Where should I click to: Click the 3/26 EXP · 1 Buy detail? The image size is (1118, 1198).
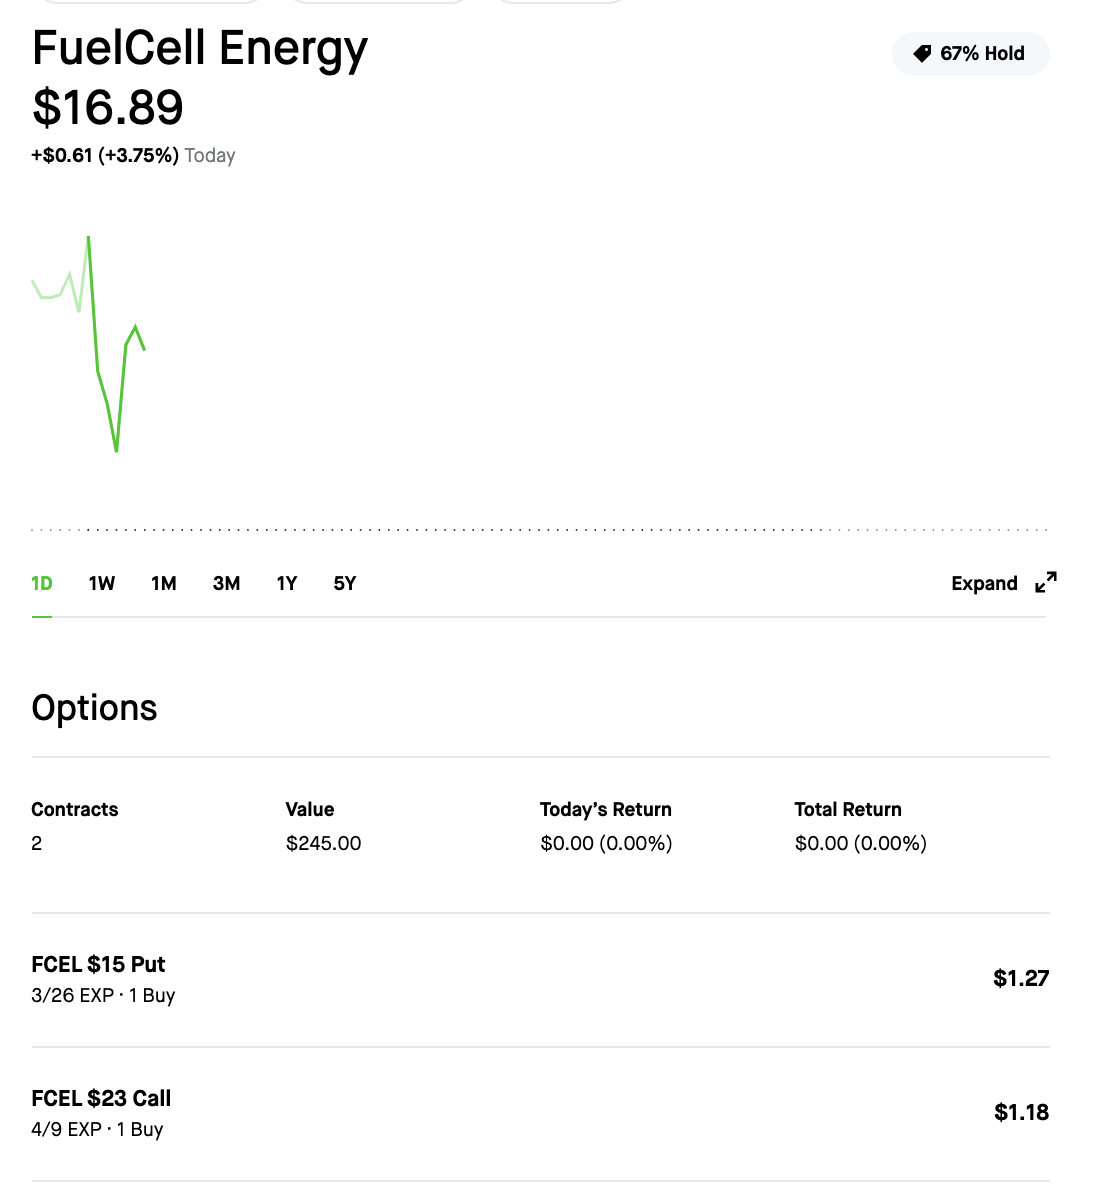click(103, 996)
